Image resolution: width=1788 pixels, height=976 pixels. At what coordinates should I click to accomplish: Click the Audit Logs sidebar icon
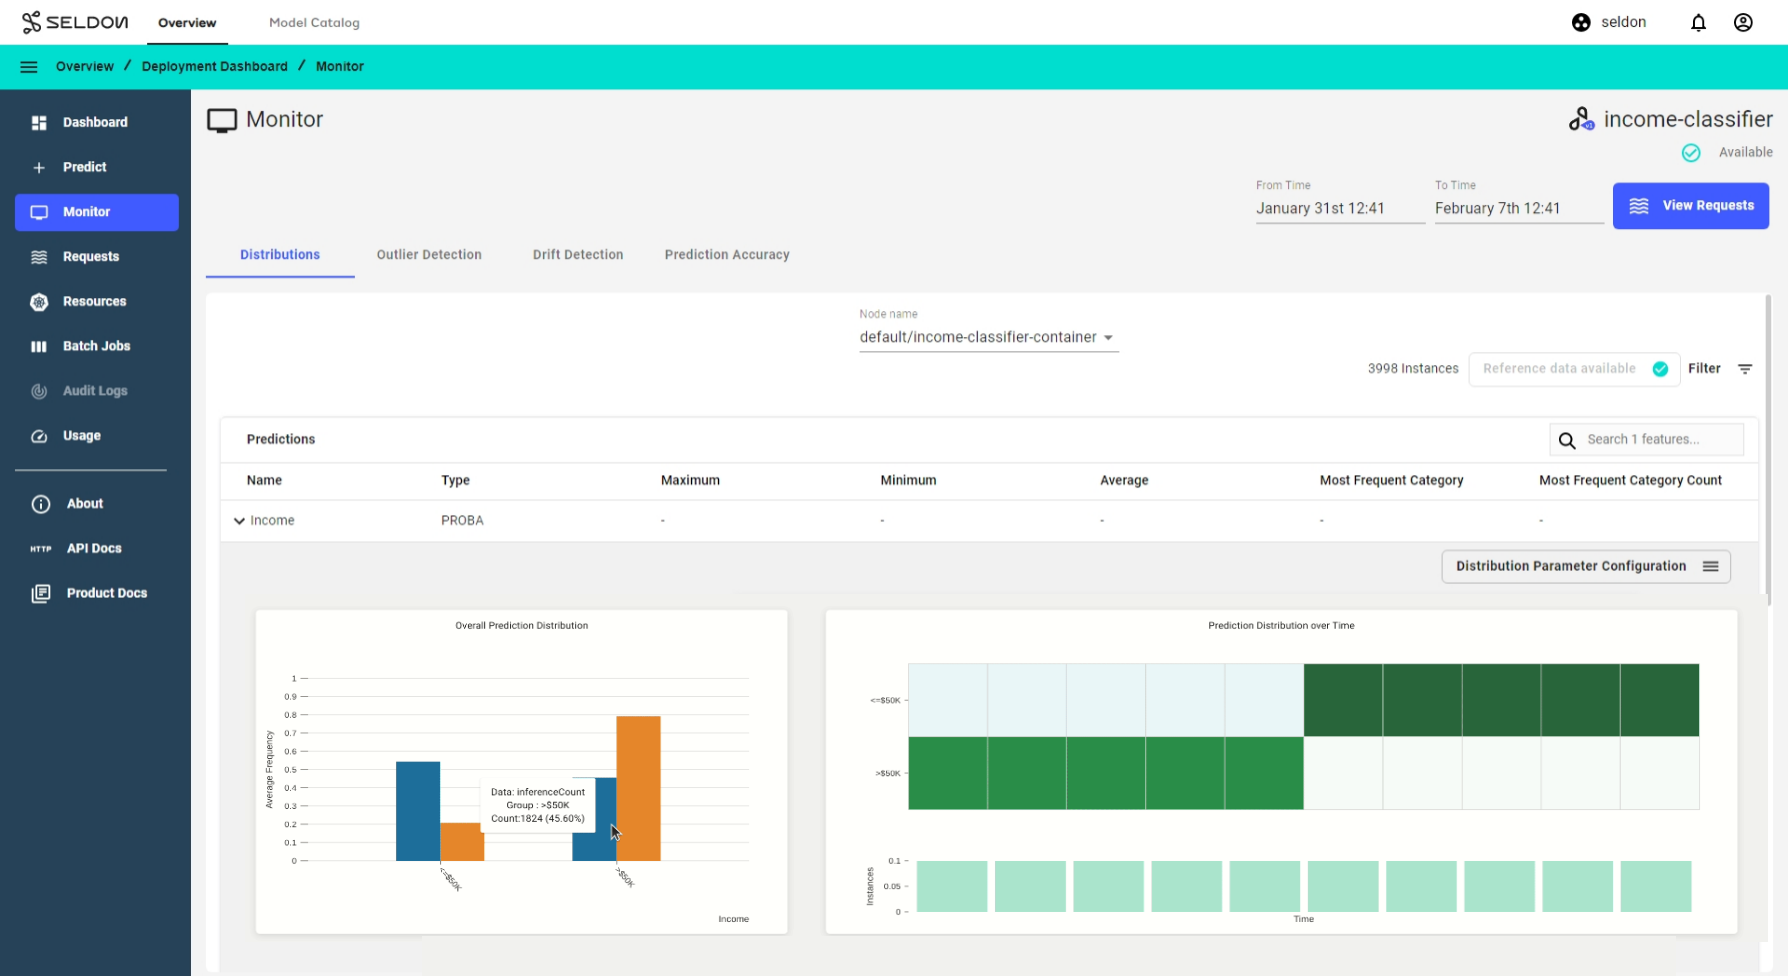pyautogui.click(x=39, y=391)
